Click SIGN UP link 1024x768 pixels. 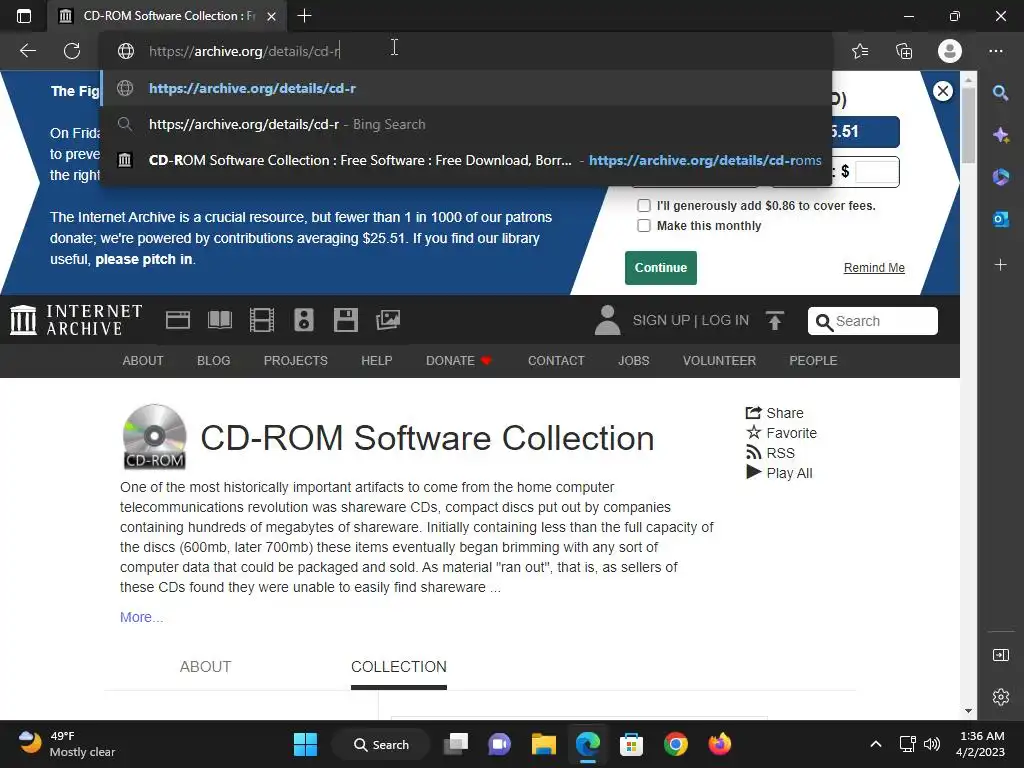tap(661, 321)
